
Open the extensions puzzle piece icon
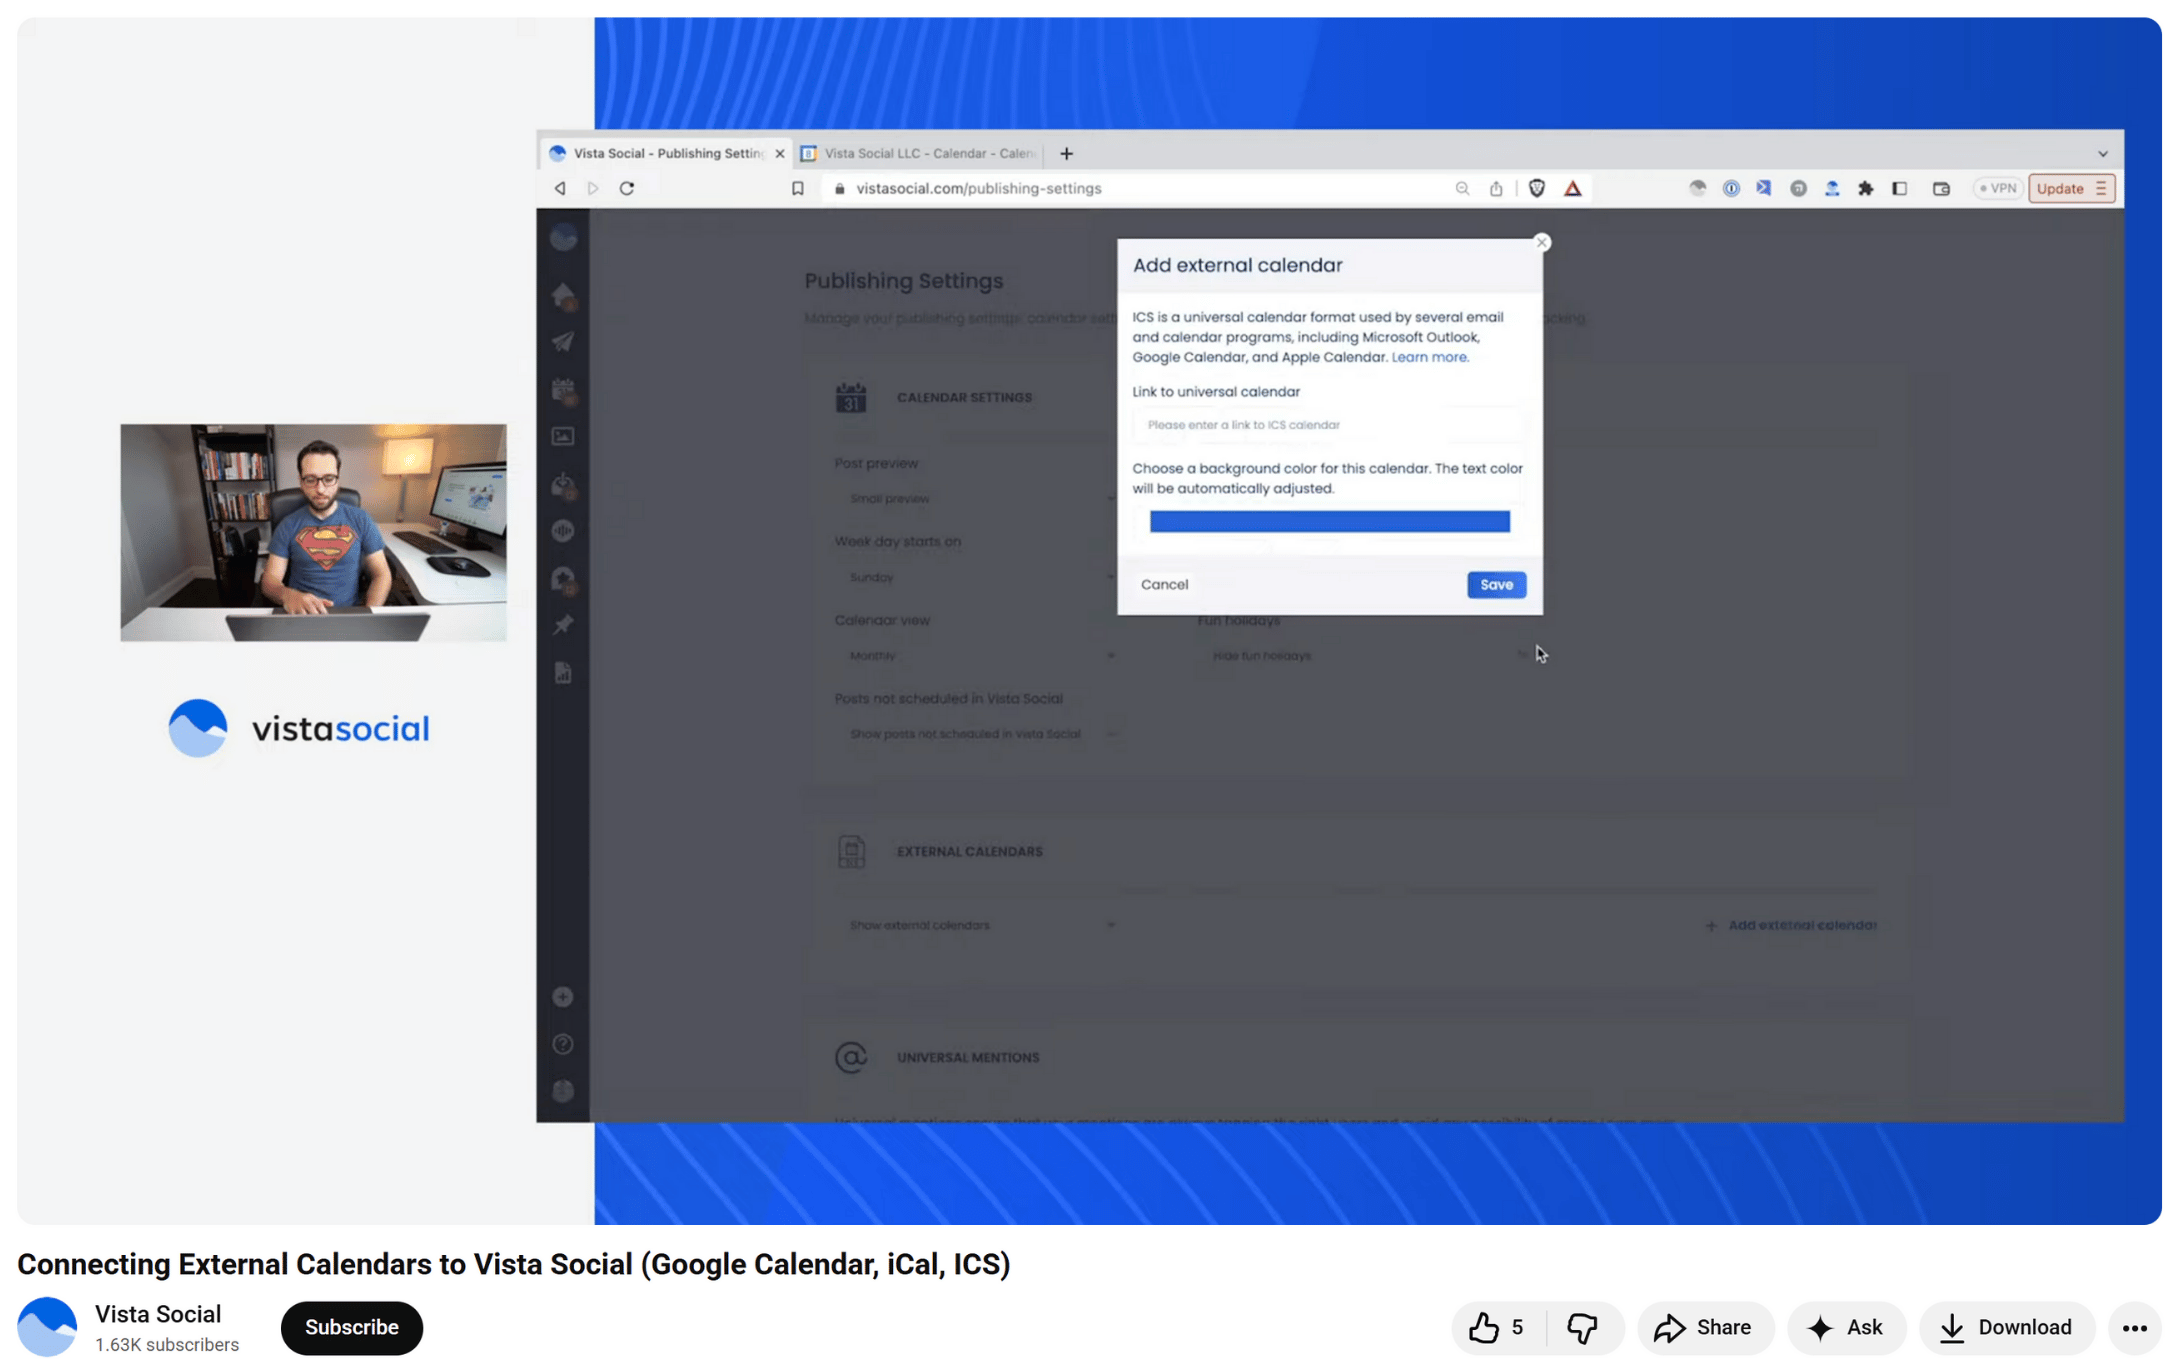point(1865,188)
